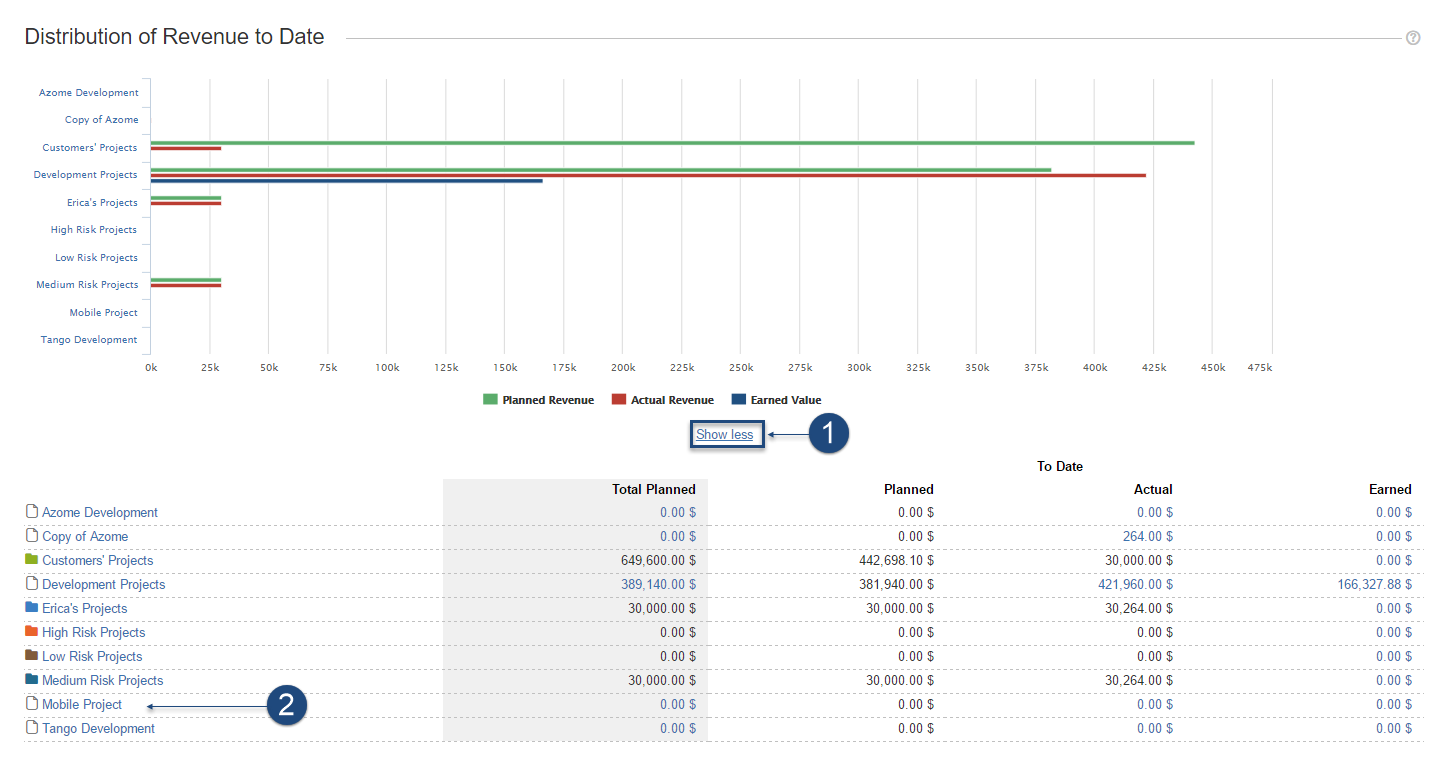The image size is (1444, 769).
Task: Click the blue Development Projects earned value bar
Action: pyautogui.click(x=346, y=181)
